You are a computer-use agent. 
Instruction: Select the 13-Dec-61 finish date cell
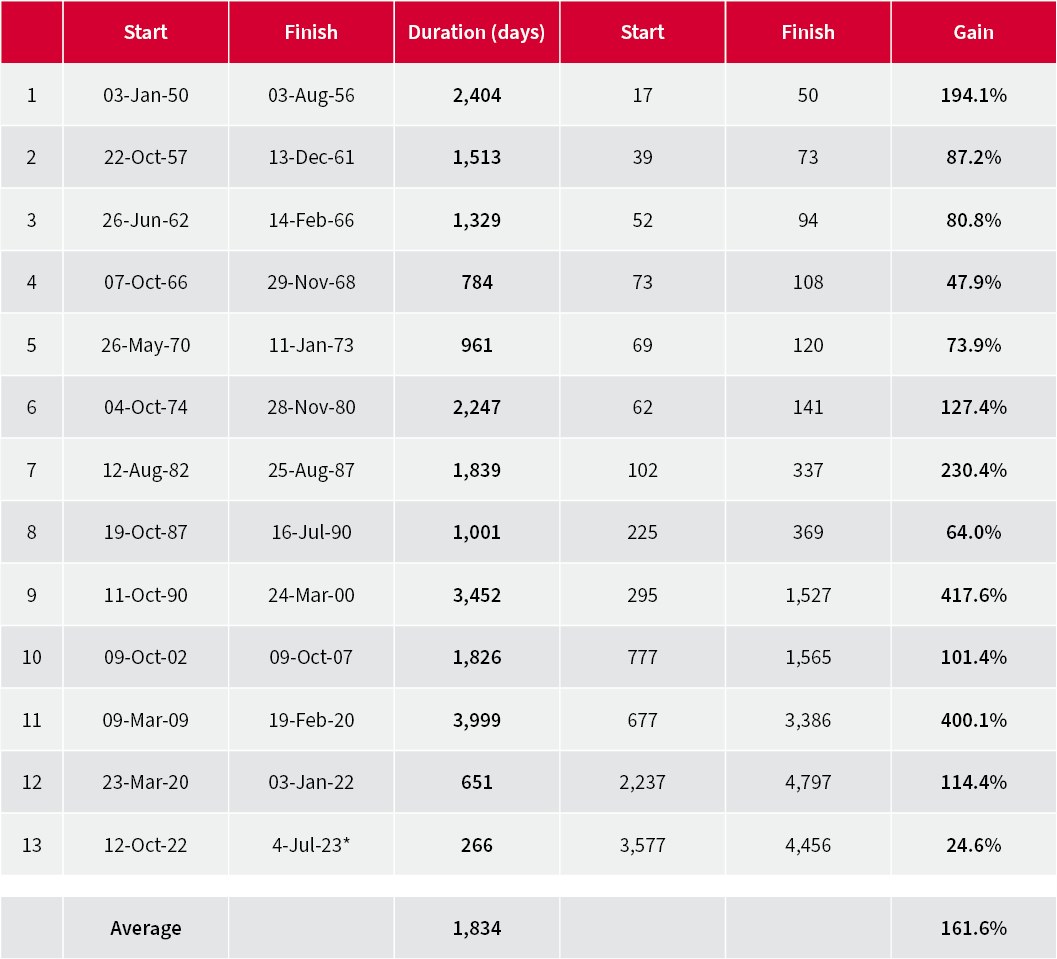[311, 158]
